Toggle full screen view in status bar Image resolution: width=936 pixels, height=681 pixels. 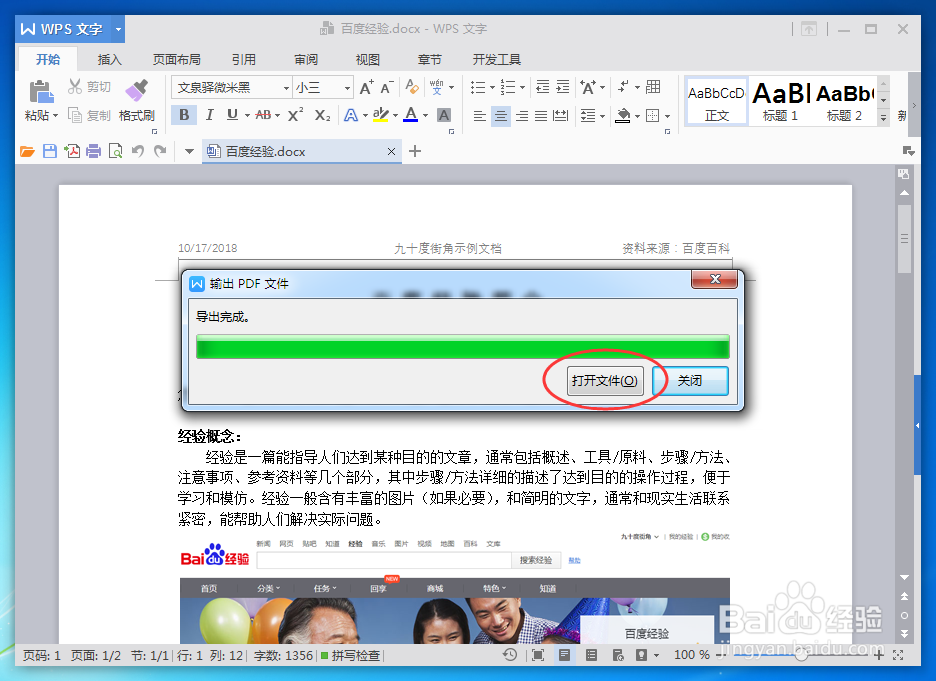coord(537,655)
